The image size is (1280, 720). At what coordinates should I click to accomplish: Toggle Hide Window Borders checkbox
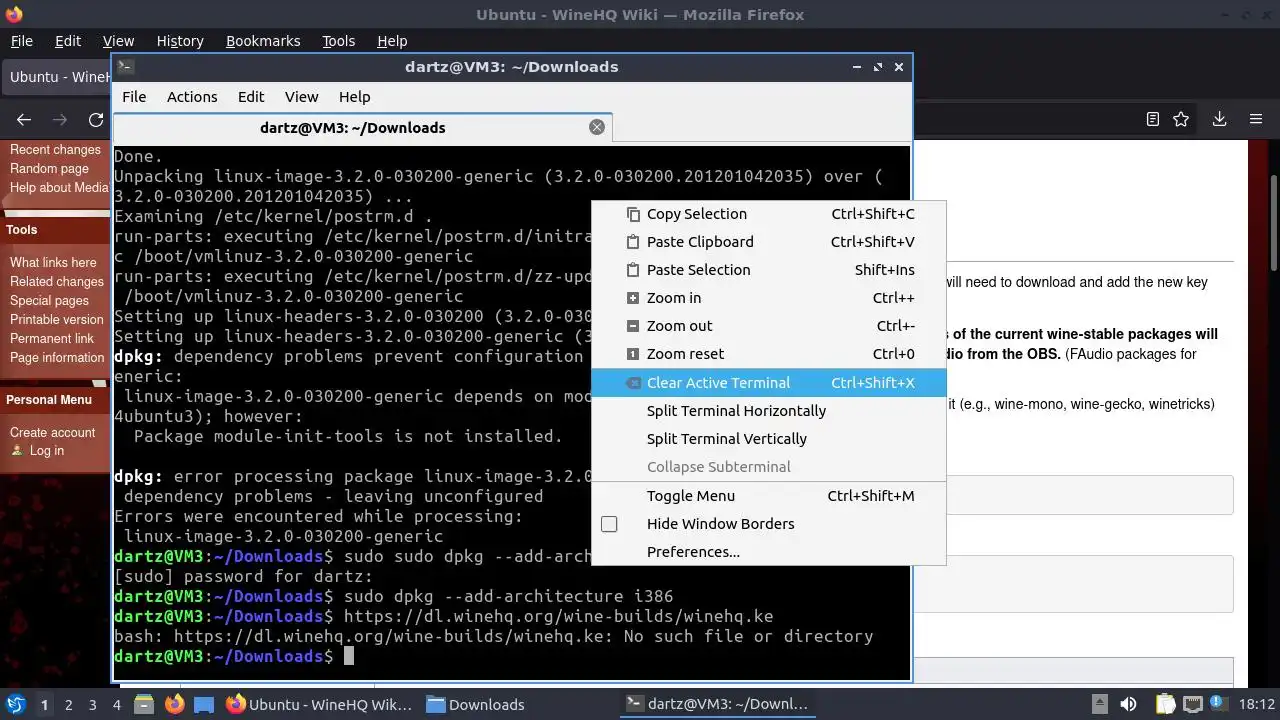click(x=609, y=524)
